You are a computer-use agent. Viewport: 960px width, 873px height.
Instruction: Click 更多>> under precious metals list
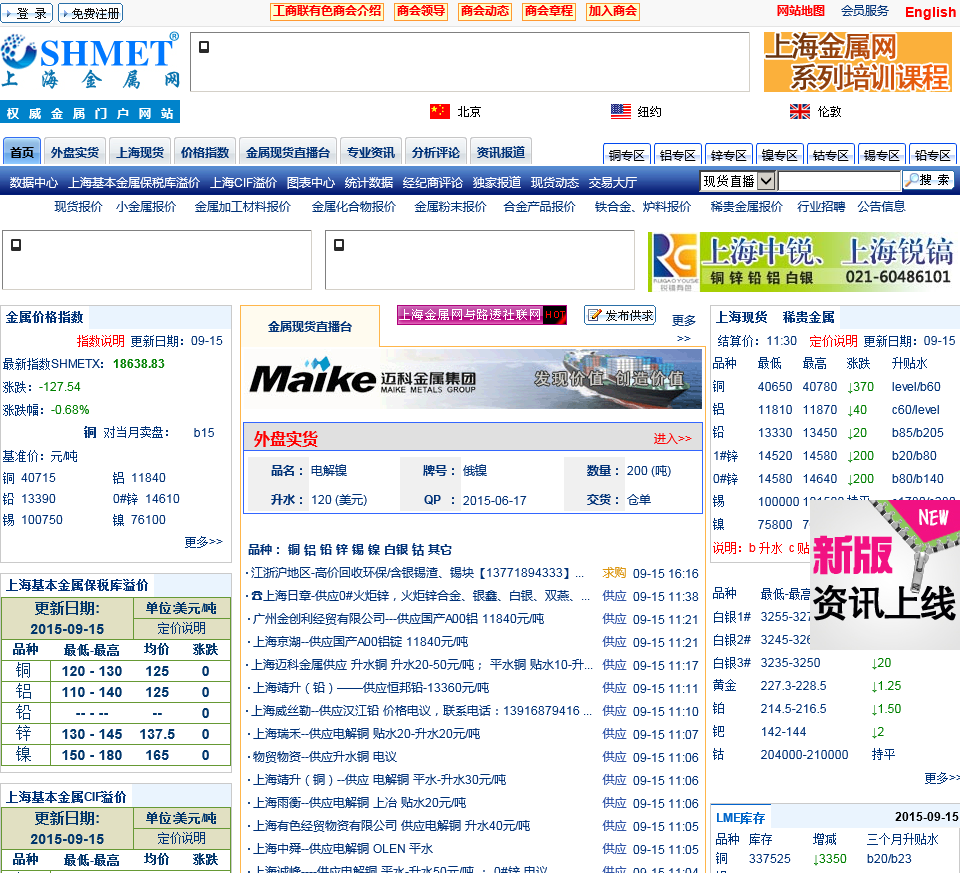[x=942, y=778]
